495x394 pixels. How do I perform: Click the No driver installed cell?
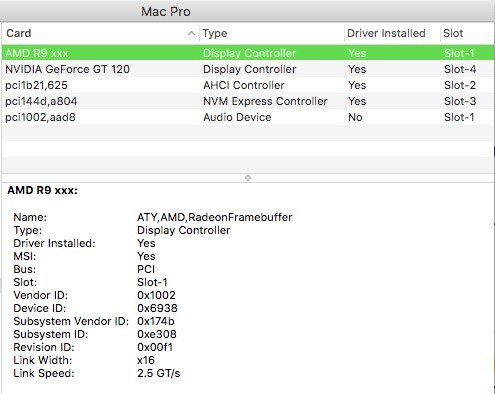[355, 117]
